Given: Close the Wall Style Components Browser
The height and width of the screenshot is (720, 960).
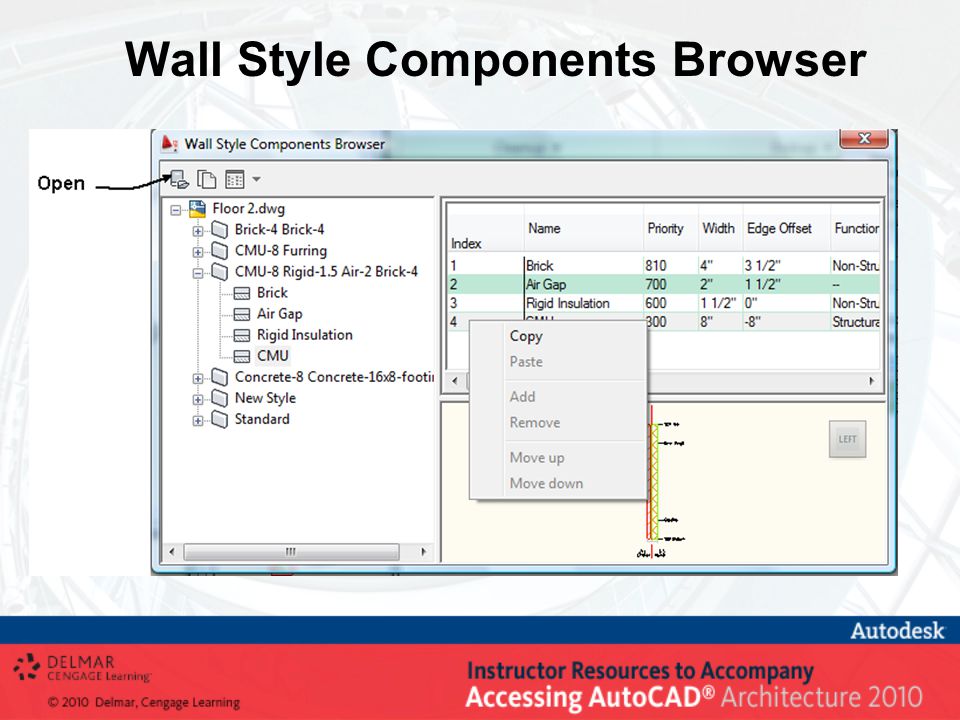Looking at the screenshot, I should [864, 139].
